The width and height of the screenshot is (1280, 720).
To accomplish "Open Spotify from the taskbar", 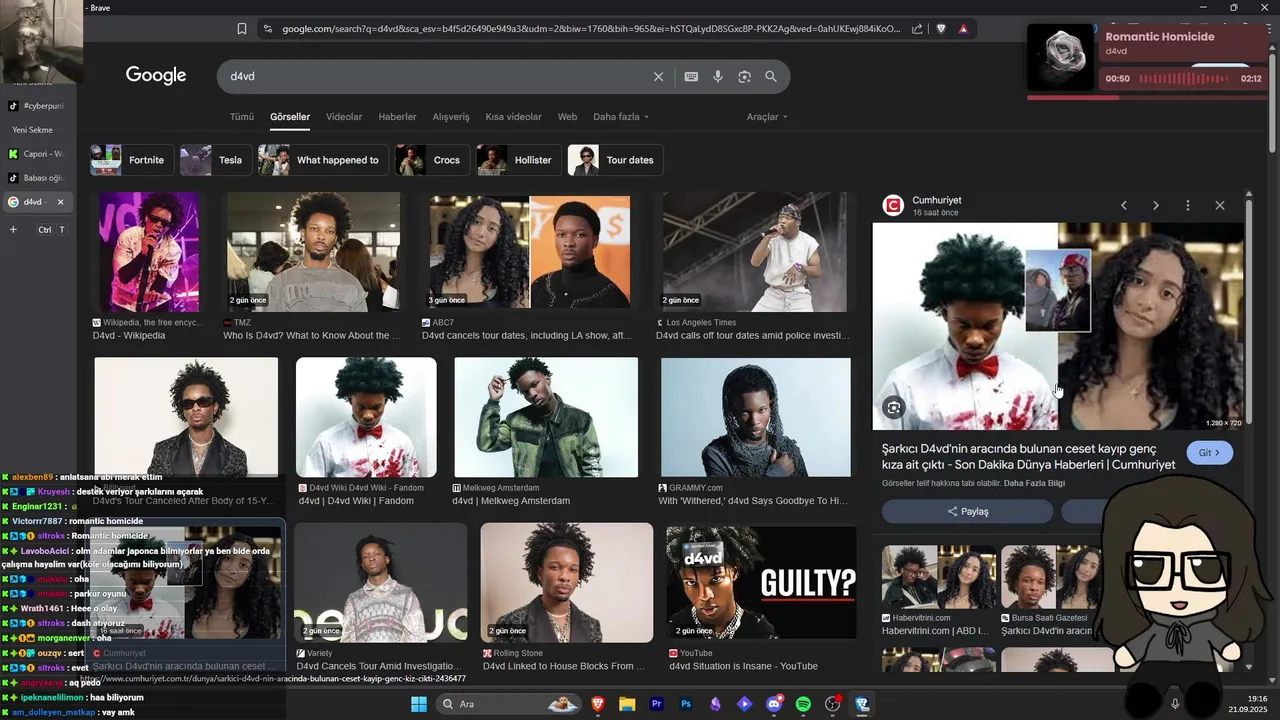I will pyautogui.click(x=803, y=704).
